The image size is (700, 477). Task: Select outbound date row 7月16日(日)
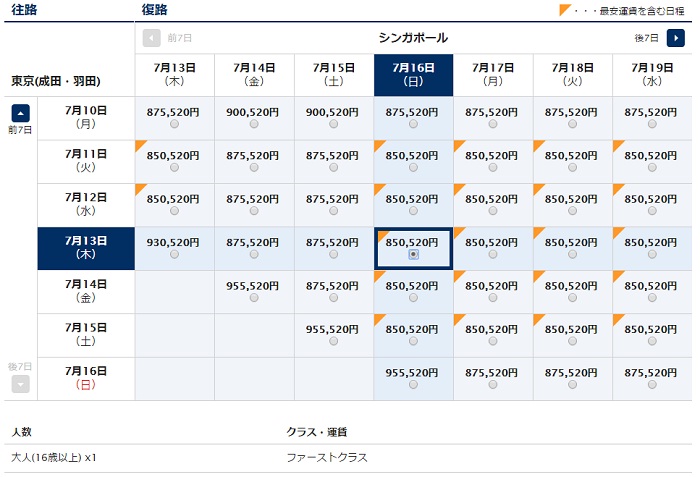click(86, 378)
